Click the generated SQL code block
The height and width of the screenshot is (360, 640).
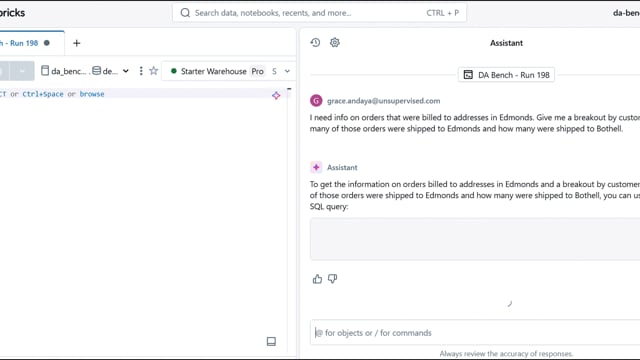click(475, 239)
